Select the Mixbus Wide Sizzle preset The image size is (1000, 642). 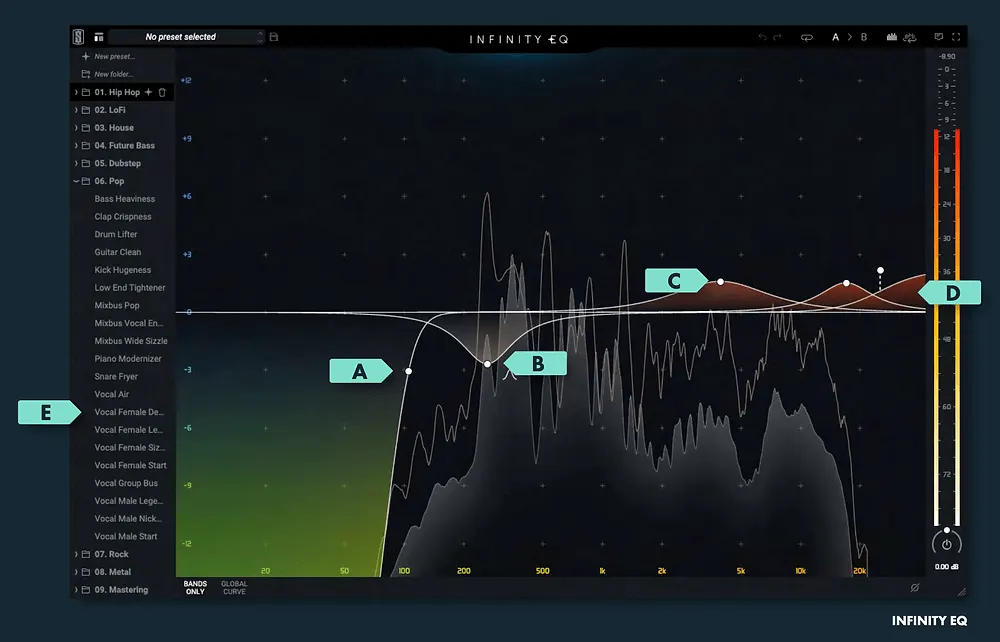point(131,341)
